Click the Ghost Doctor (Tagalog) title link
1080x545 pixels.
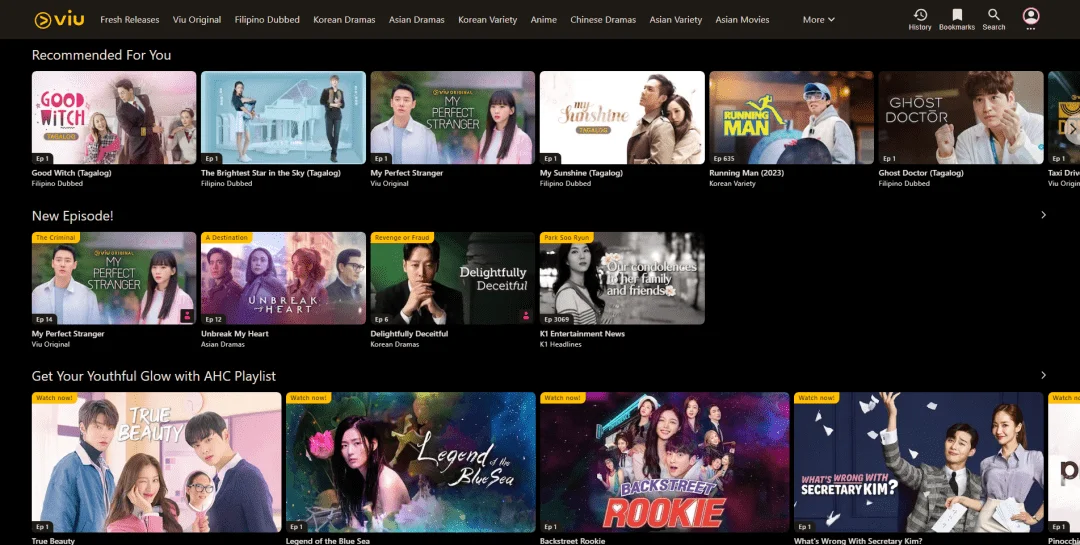pos(921,173)
